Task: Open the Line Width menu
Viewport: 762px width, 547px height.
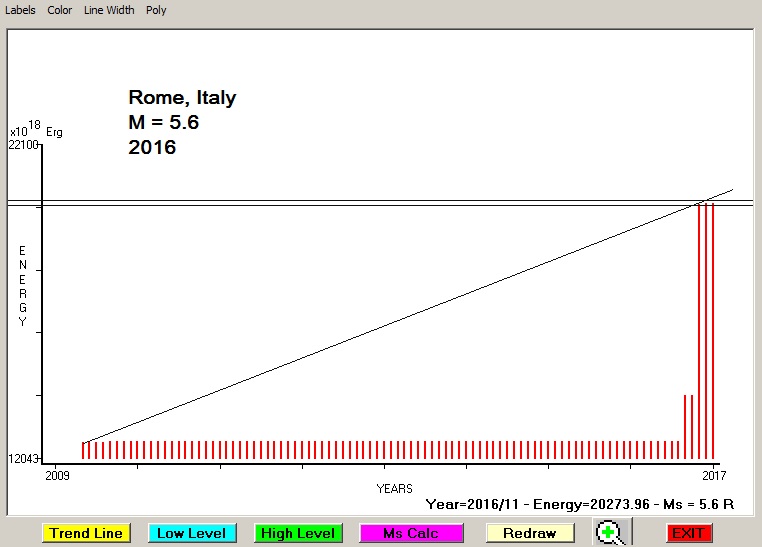Action: (x=109, y=10)
